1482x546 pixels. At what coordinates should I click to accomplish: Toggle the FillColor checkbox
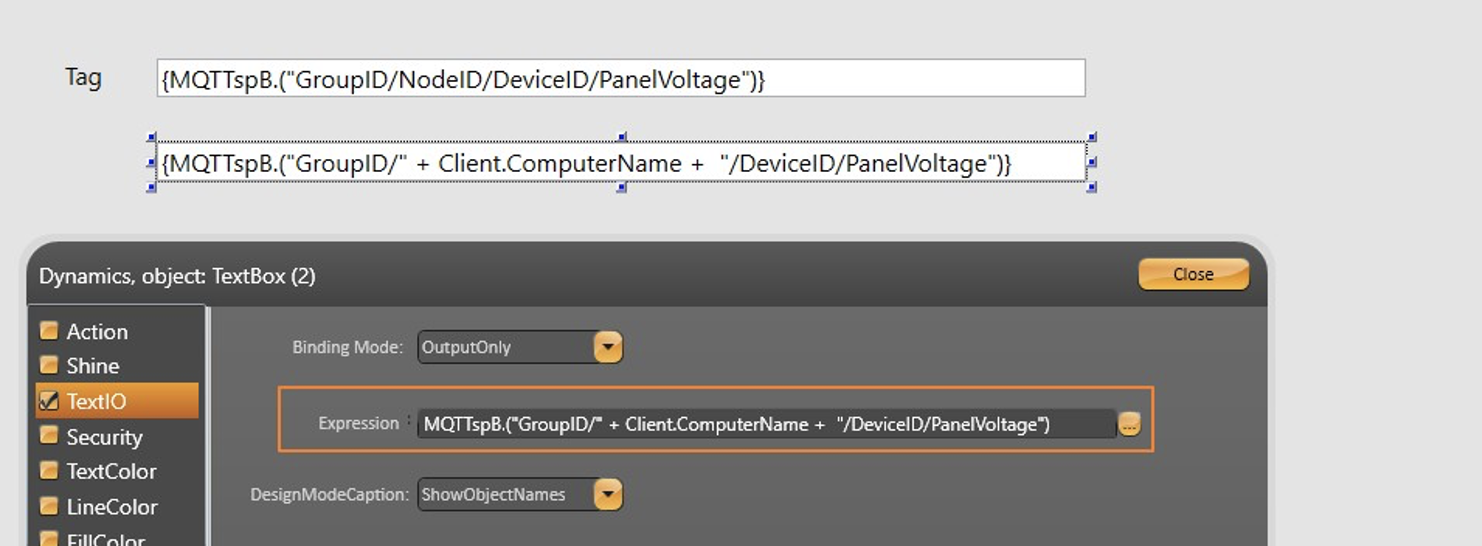pos(48,538)
